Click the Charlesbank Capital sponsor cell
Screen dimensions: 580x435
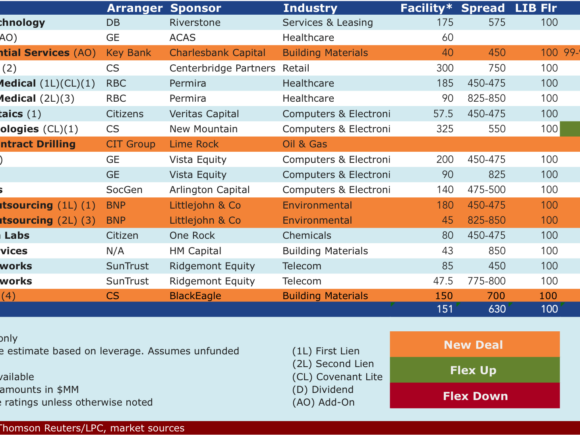pyautogui.click(x=218, y=53)
